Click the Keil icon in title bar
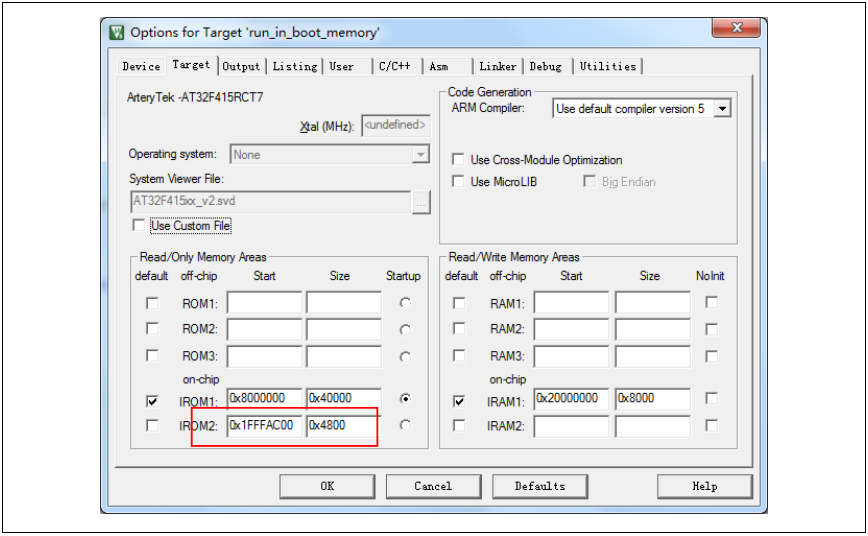 point(116,33)
